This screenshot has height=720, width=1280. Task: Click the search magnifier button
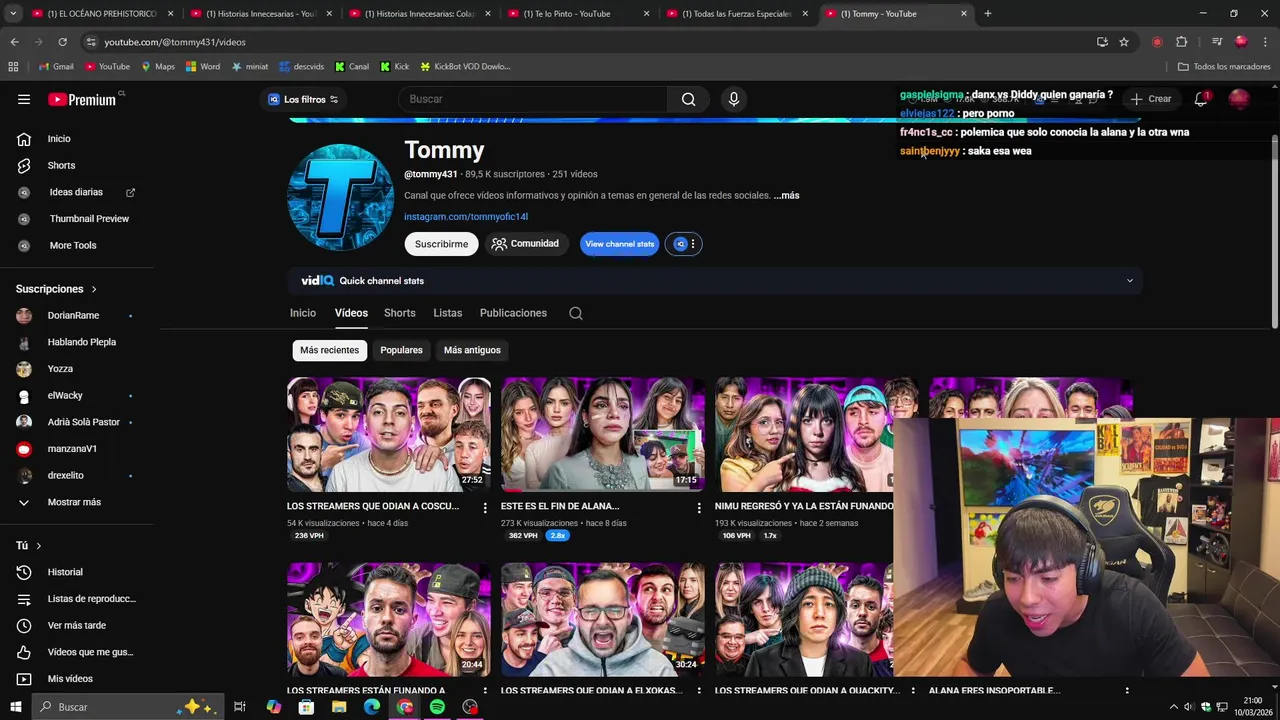(688, 99)
